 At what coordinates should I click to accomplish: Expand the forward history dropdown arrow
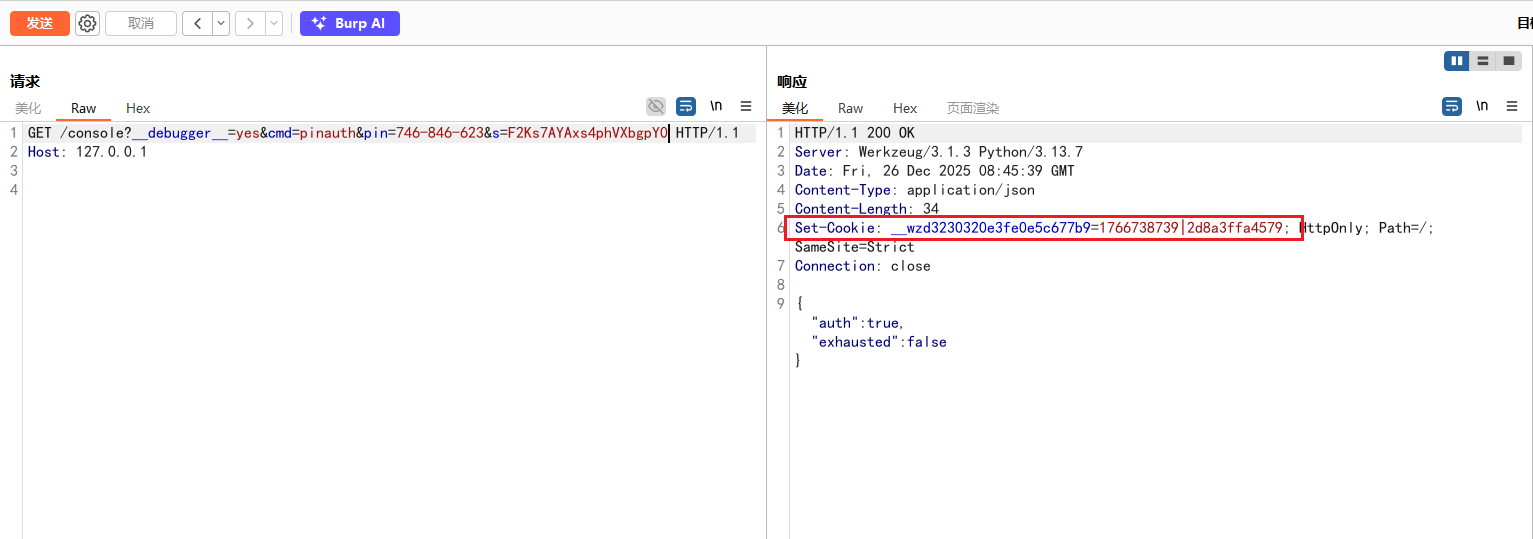(273, 23)
